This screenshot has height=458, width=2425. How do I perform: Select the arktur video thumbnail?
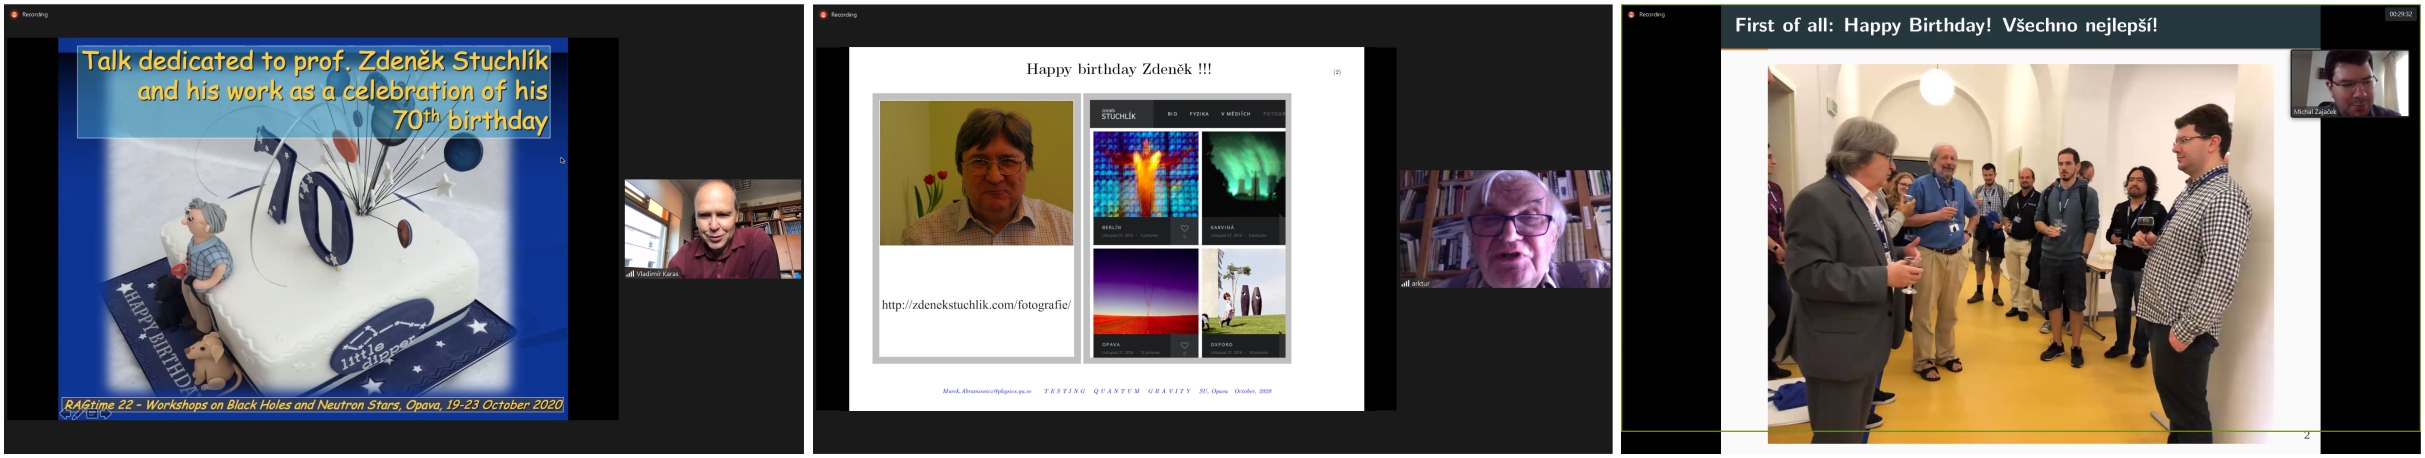[x=1505, y=229]
